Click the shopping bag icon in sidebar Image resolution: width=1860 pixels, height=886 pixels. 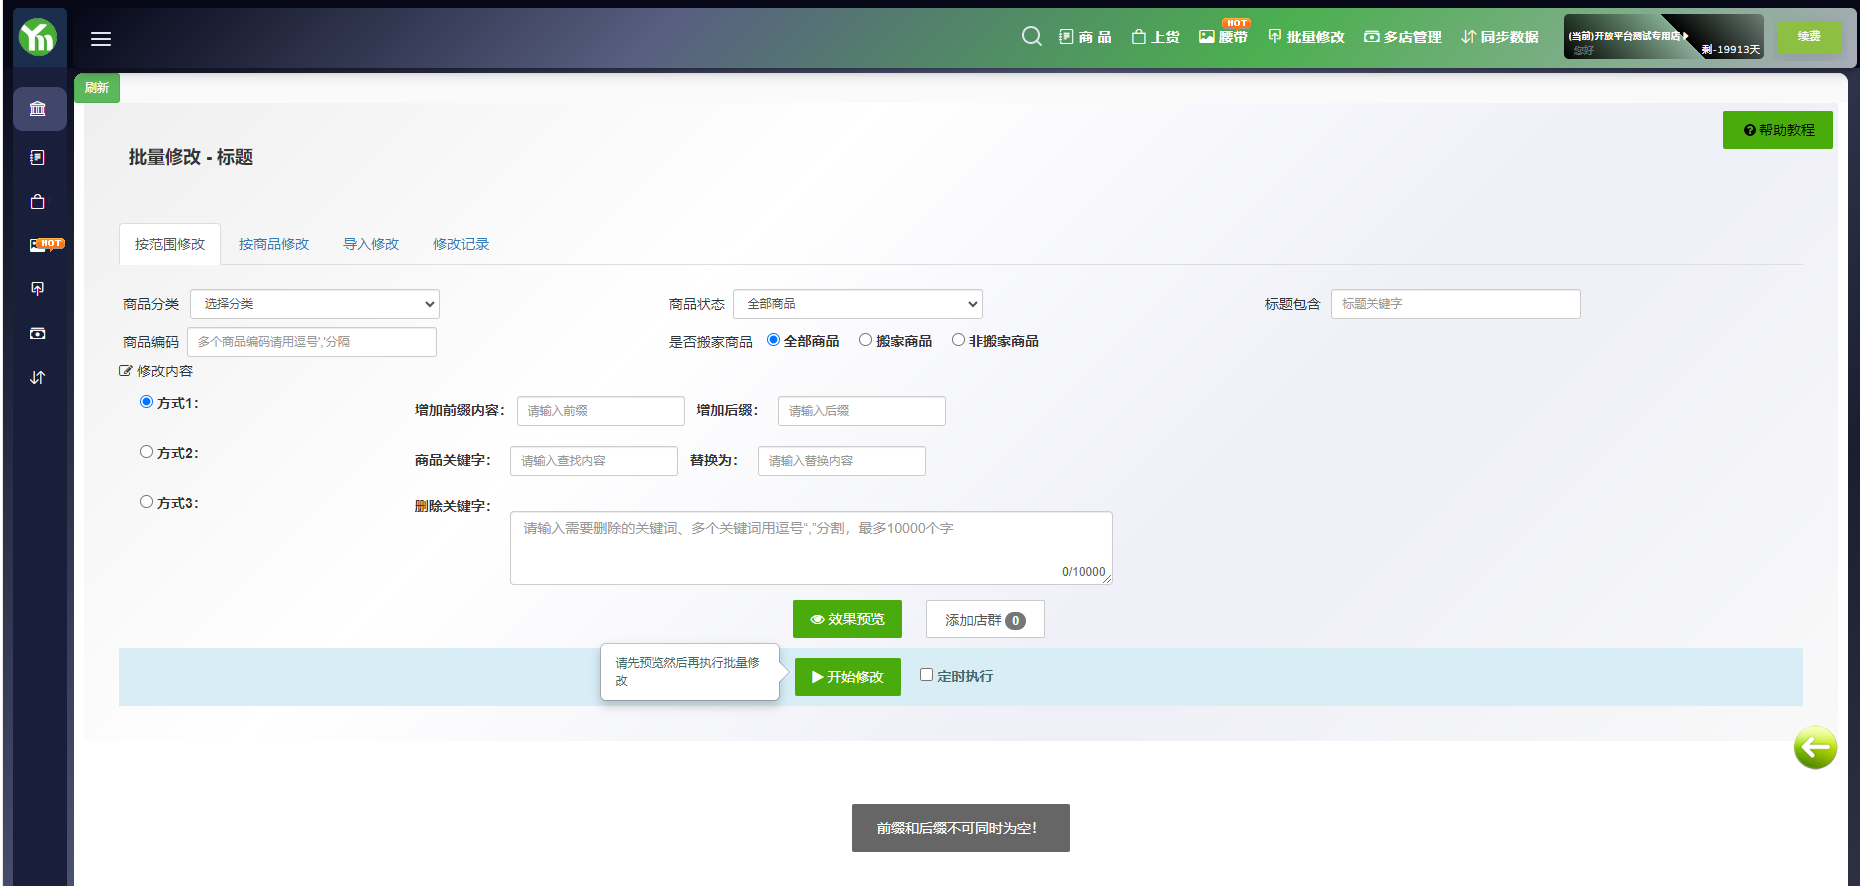click(x=38, y=202)
